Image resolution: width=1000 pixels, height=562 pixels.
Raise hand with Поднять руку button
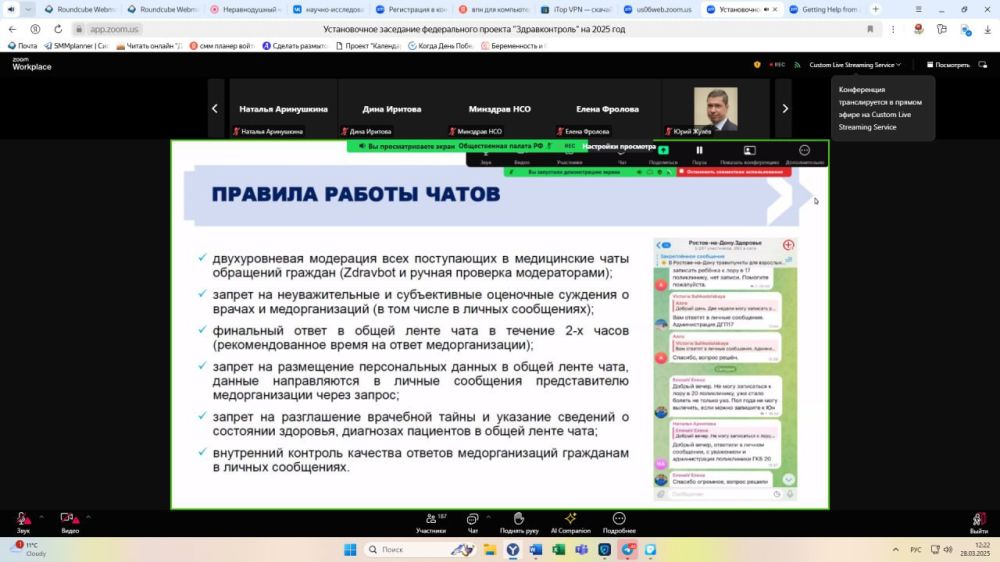pos(519,522)
